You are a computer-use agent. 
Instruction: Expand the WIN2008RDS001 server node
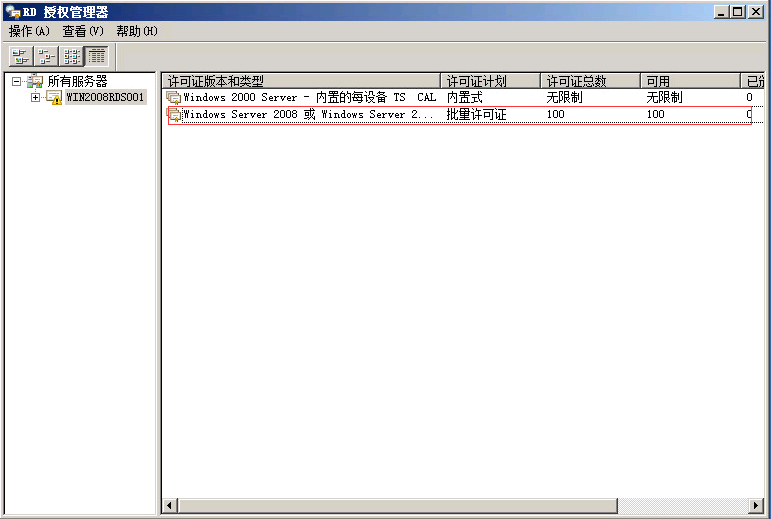(35, 97)
